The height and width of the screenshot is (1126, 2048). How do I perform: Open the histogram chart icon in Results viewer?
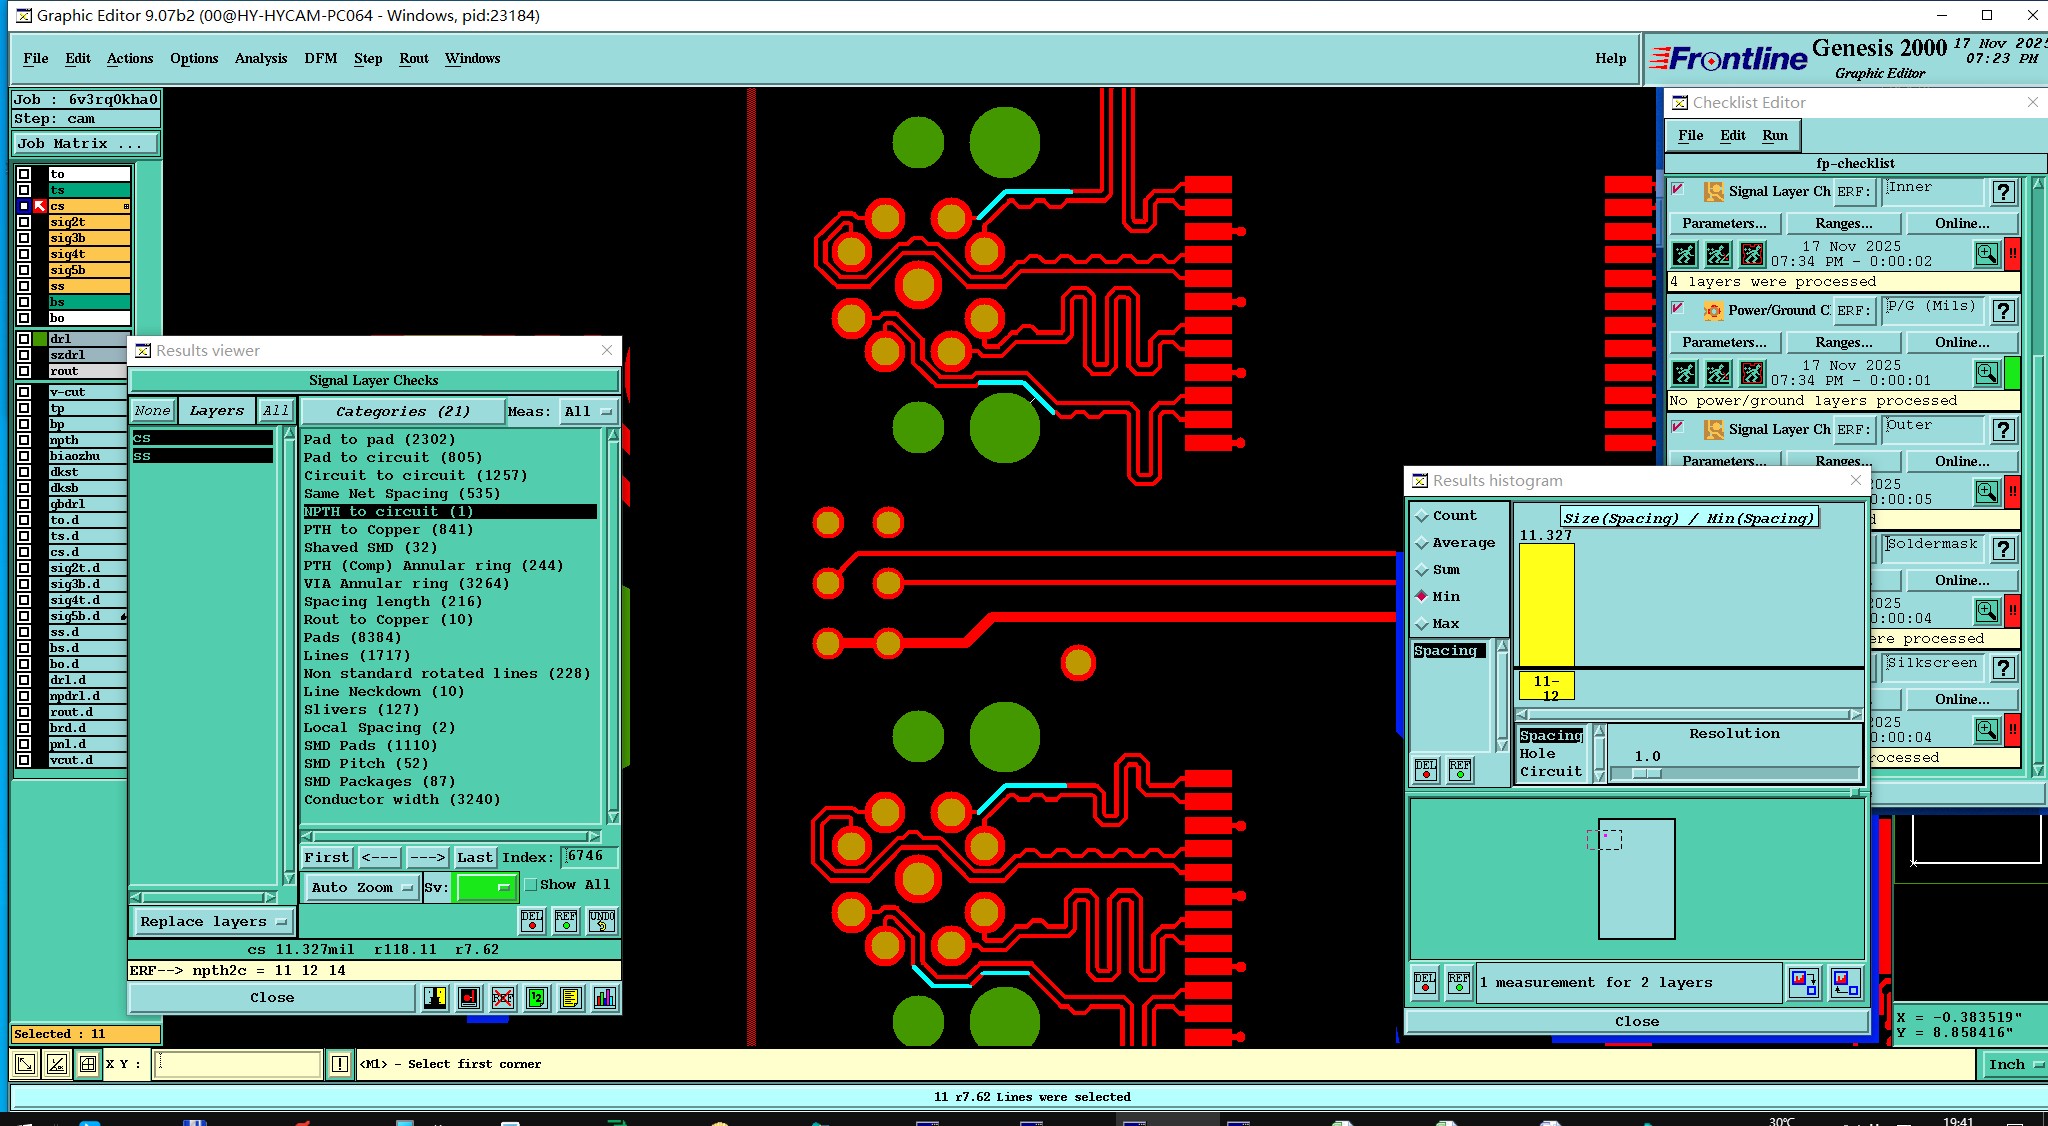[x=605, y=998]
